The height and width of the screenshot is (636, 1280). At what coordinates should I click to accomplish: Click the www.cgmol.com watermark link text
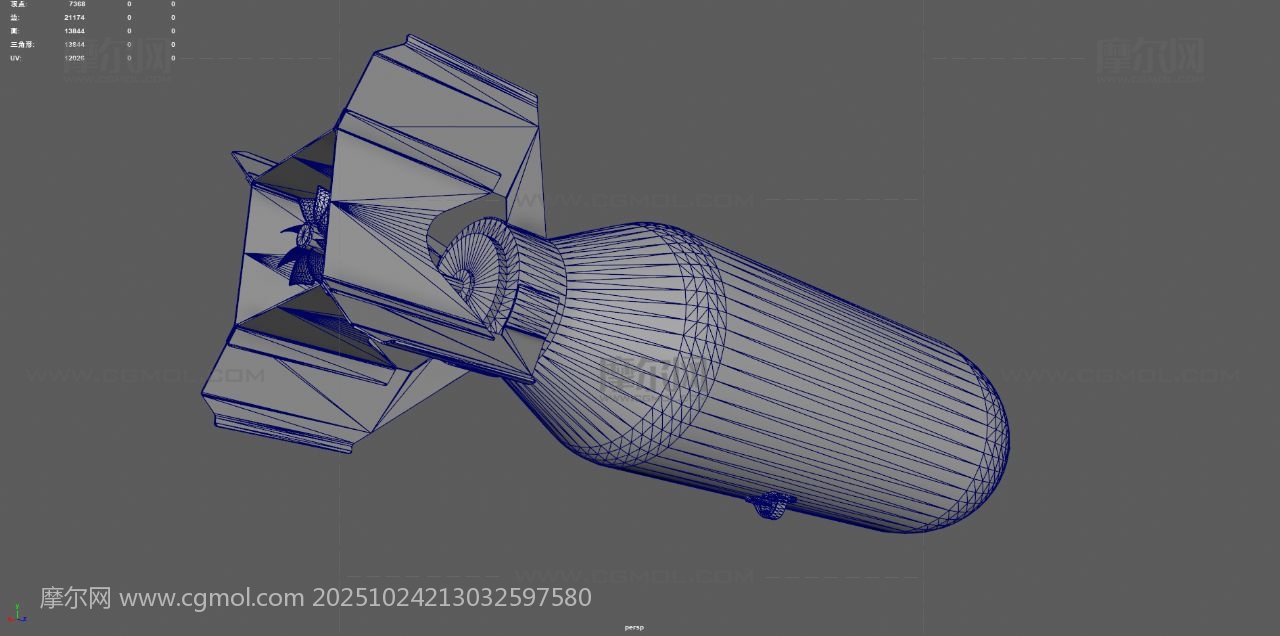[212, 598]
